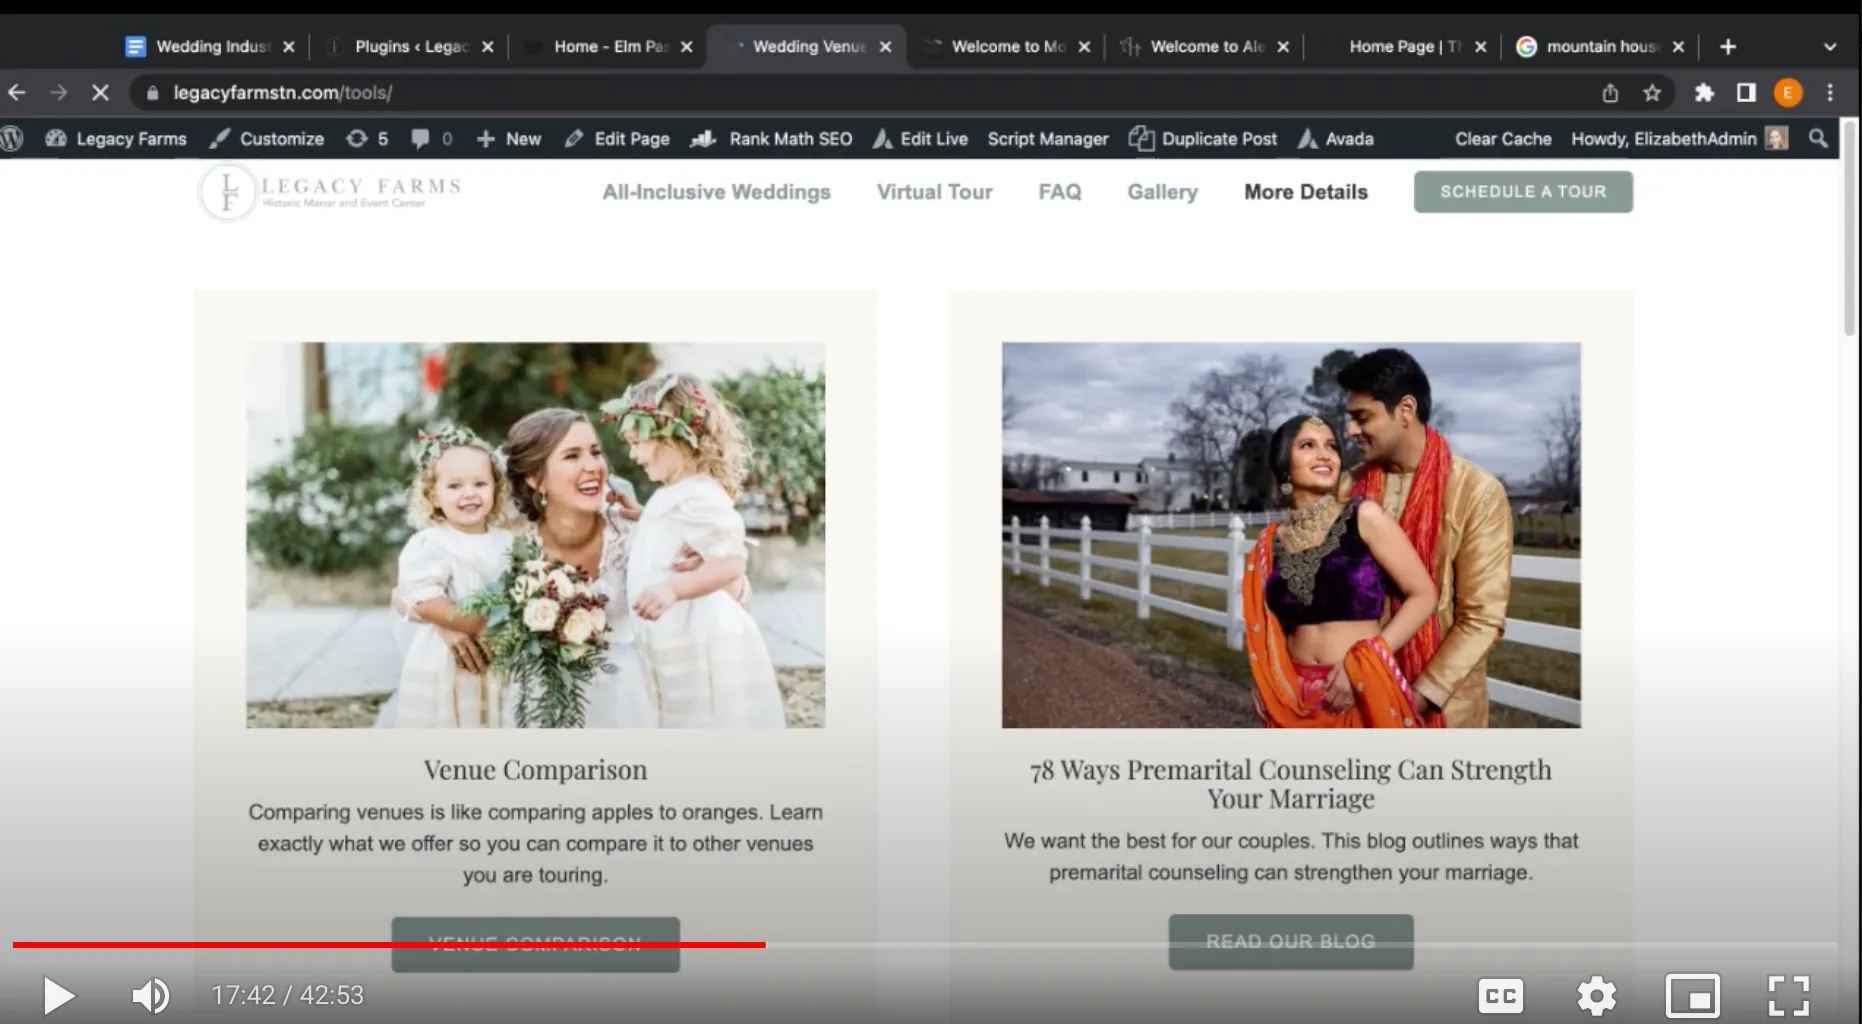1862x1024 pixels.
Task: Click the Venue Comparison button
Action: pos(535,943)
